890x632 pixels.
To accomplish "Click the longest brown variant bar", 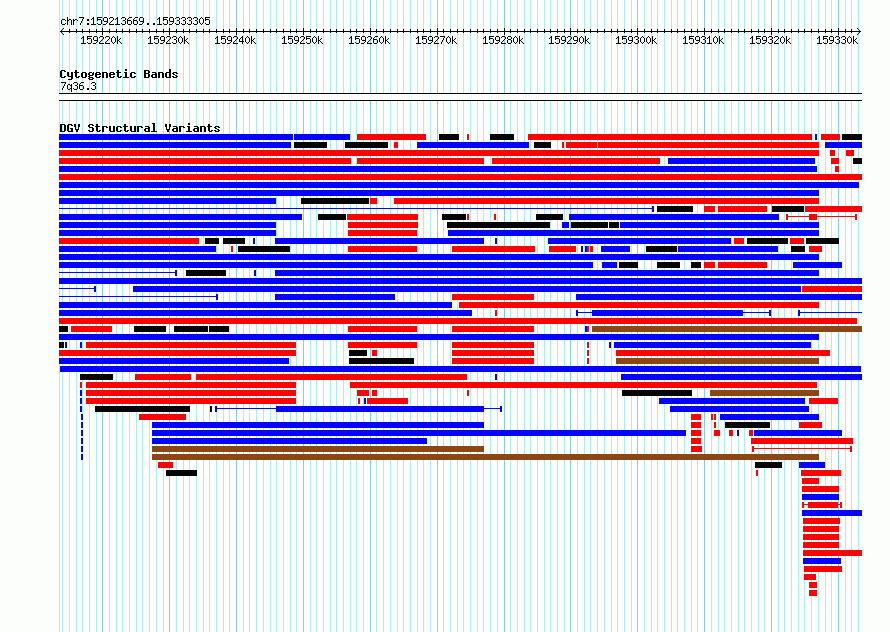I will click(485, 457).
